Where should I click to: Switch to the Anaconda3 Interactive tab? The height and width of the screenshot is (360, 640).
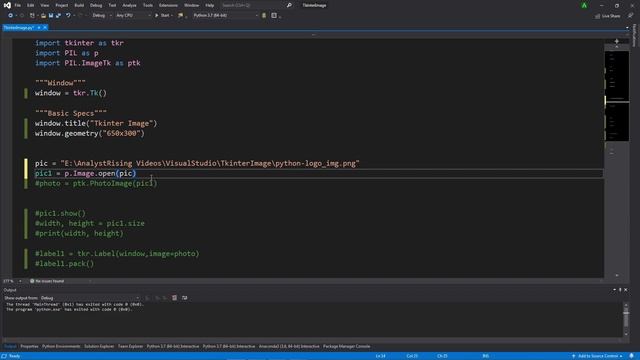pos(289,347)
